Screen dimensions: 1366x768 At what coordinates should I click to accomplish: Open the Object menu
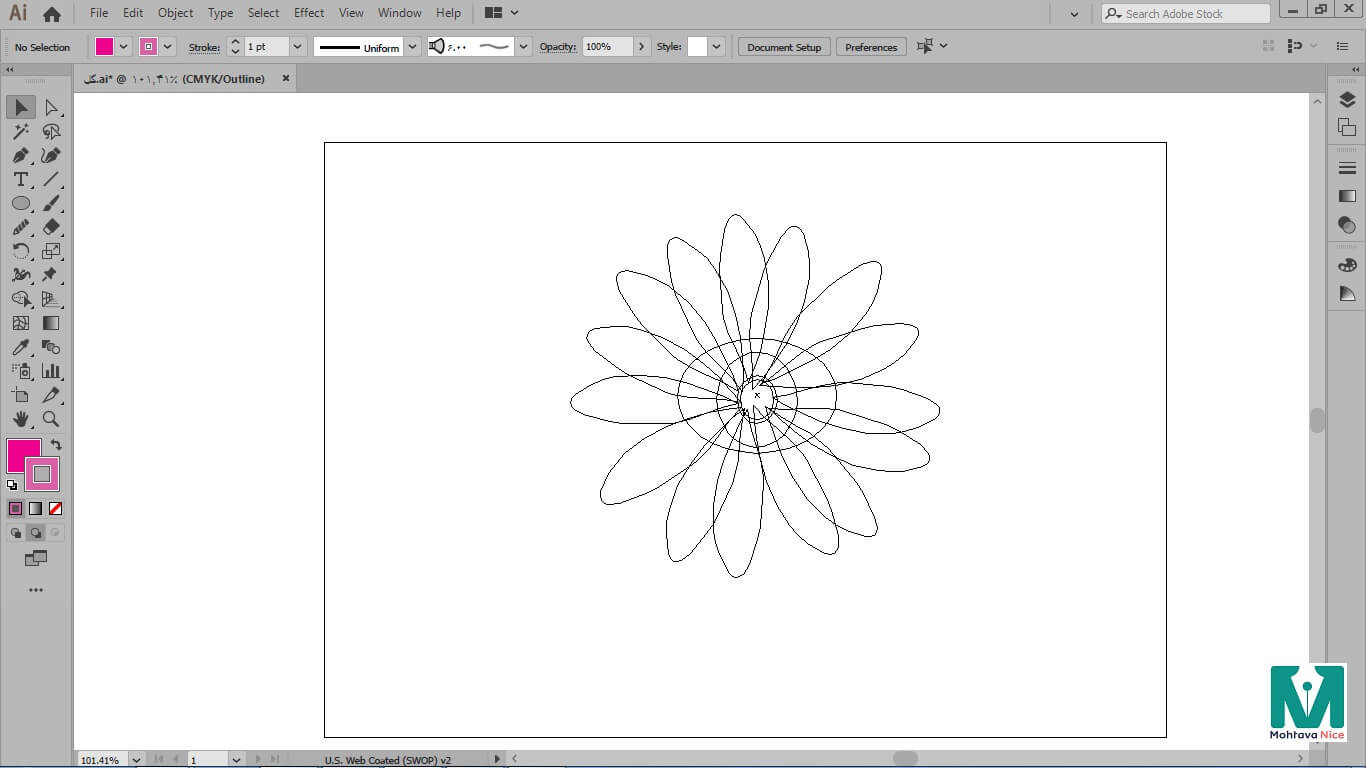point(175,13)
